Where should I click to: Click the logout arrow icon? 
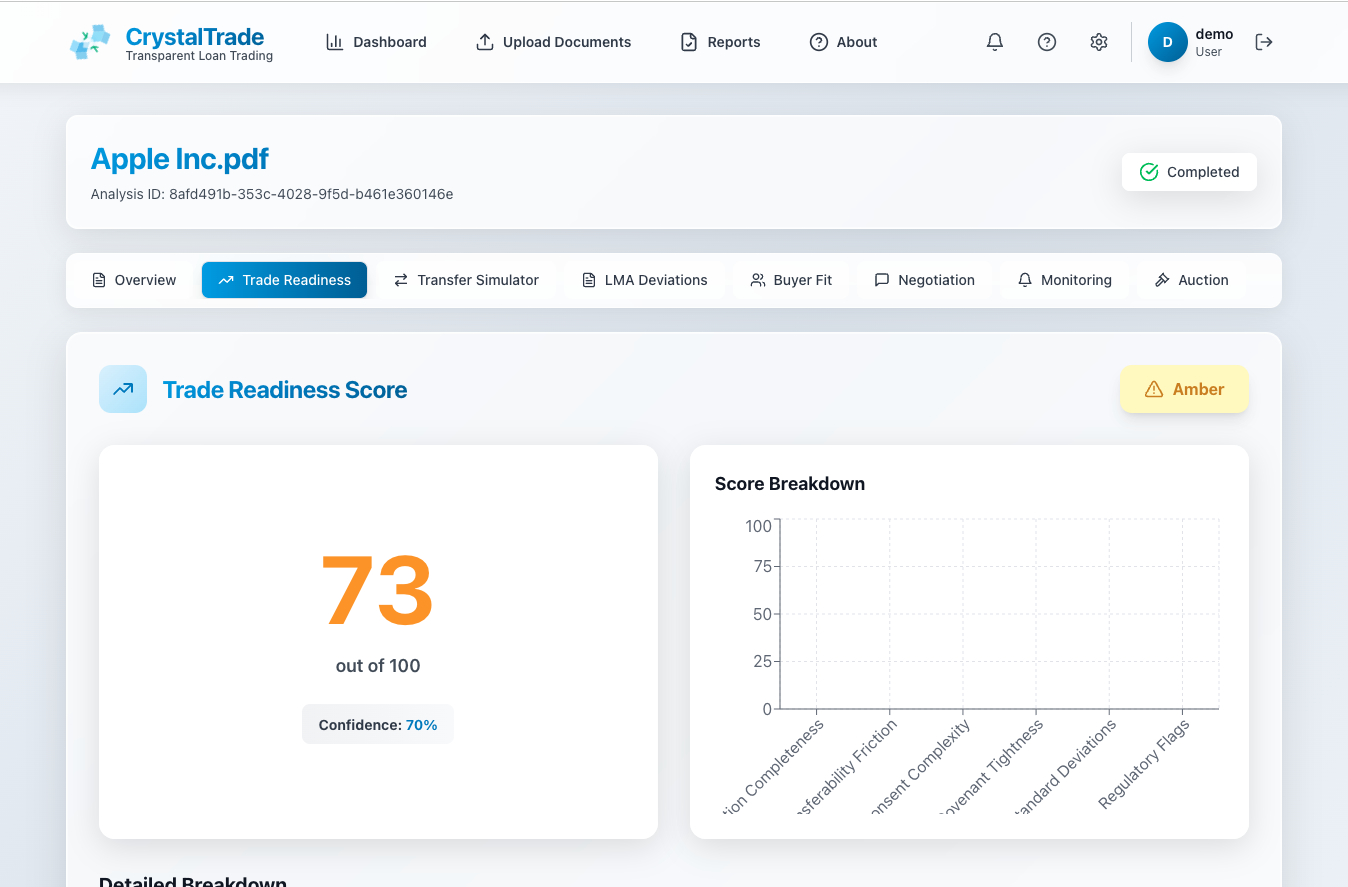point(1264,42)
